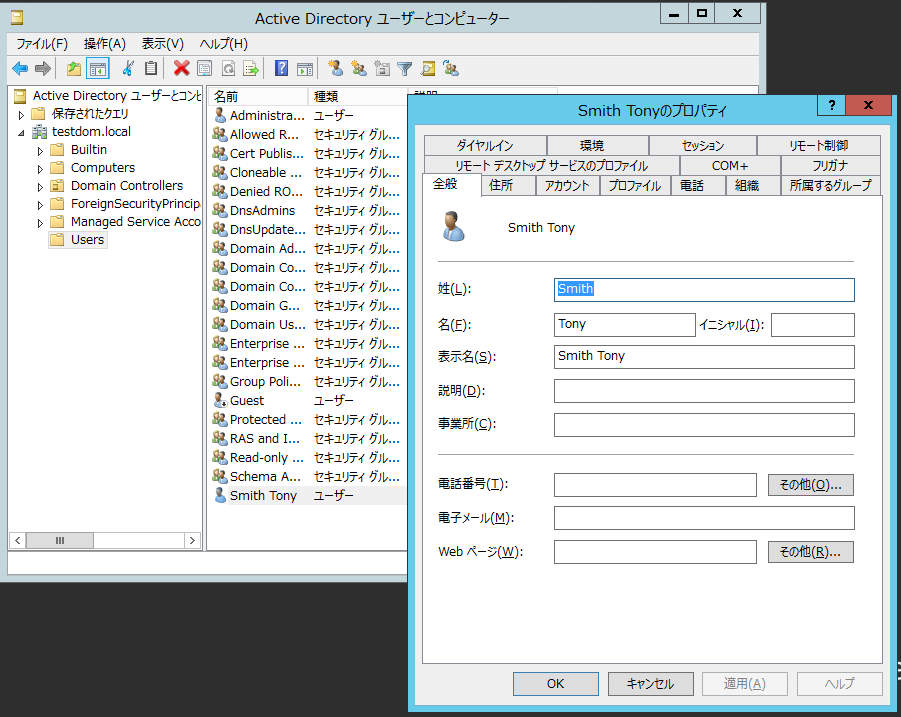Switch to the ダイヤルイン tab

(485, 145)
